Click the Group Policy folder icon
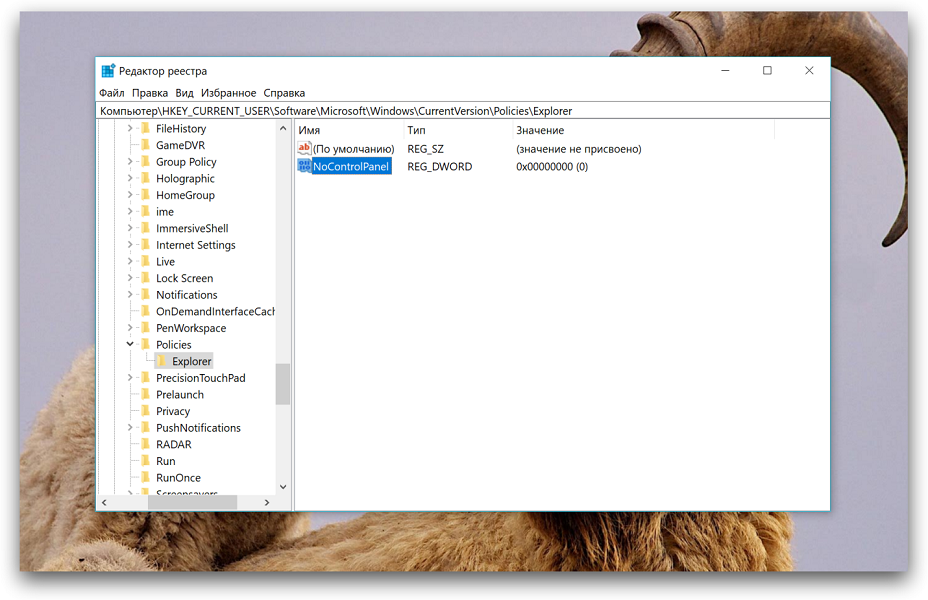This screenshot has width=928, height=600. tap(146, 162)
